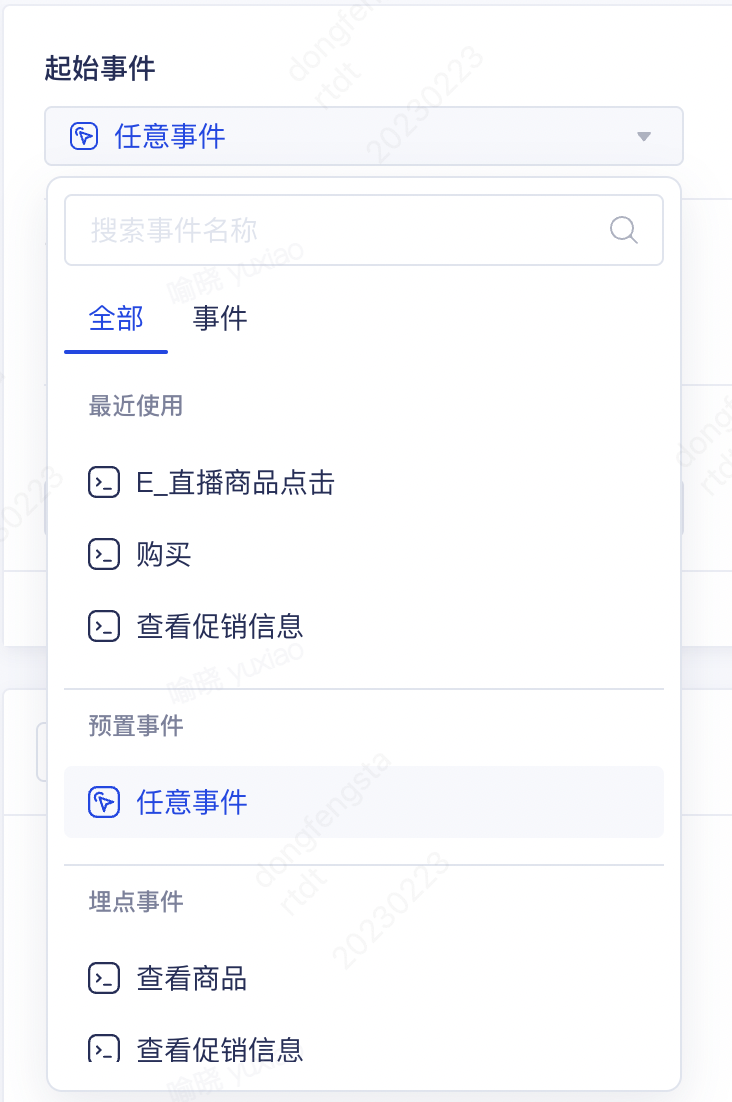Switch to the 全部 tab
Screen dimensions: 732x1102
tap(116, 318)
